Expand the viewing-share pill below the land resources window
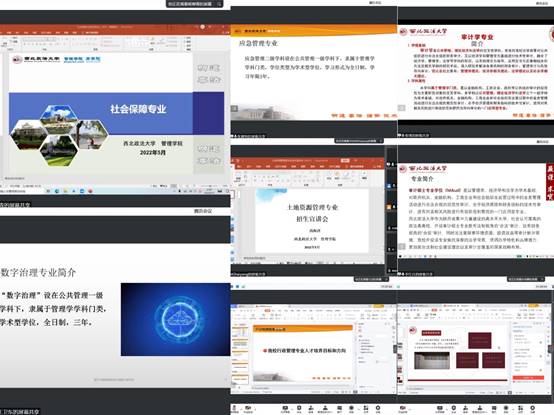Screen dimensions: 554x415 pyautogui.click(x=371, y=279)
